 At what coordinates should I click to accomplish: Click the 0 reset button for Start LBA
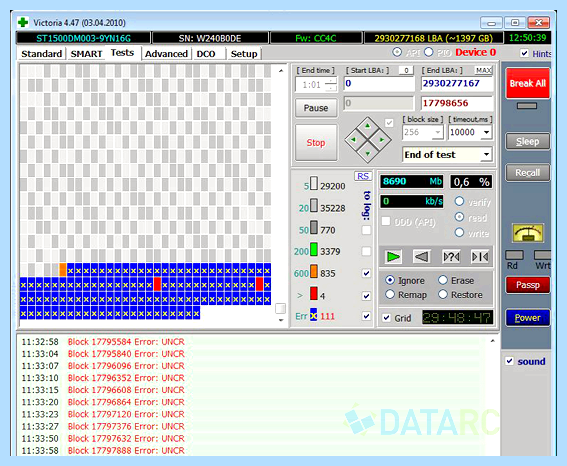pos(406,70)
